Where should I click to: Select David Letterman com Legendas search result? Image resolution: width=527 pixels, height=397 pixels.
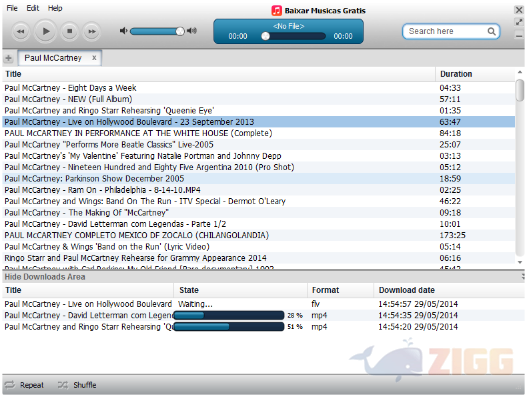click(258, 224)
